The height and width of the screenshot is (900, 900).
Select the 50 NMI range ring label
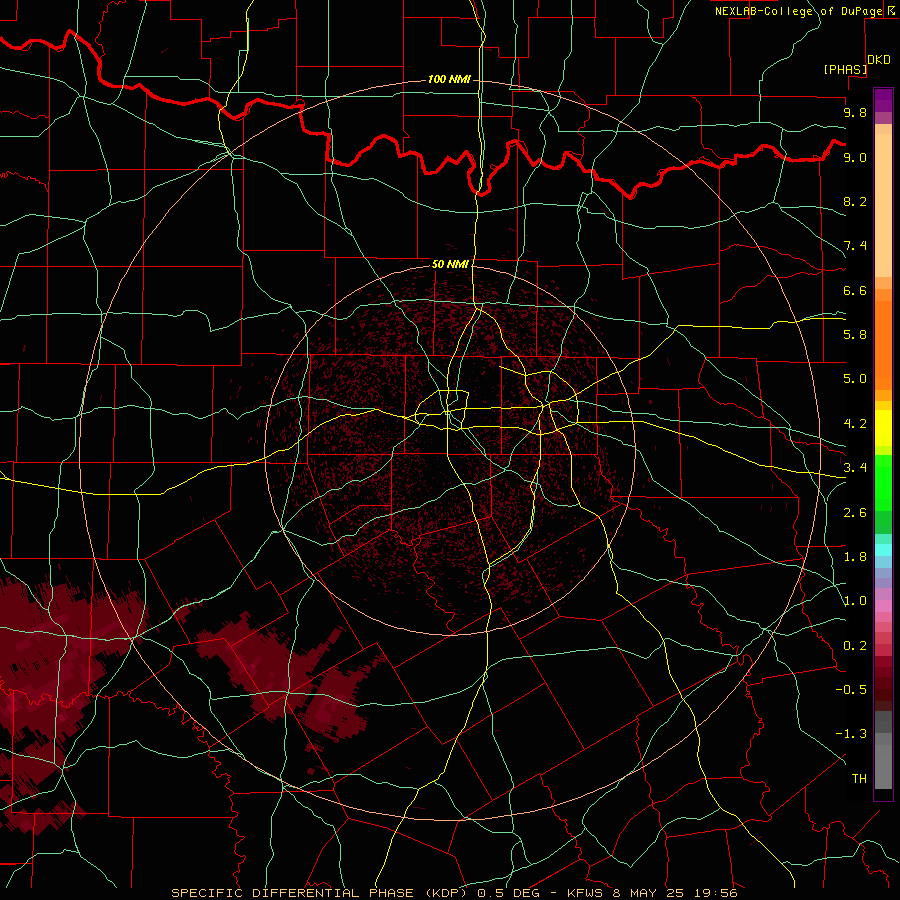(x=450, y=264)
